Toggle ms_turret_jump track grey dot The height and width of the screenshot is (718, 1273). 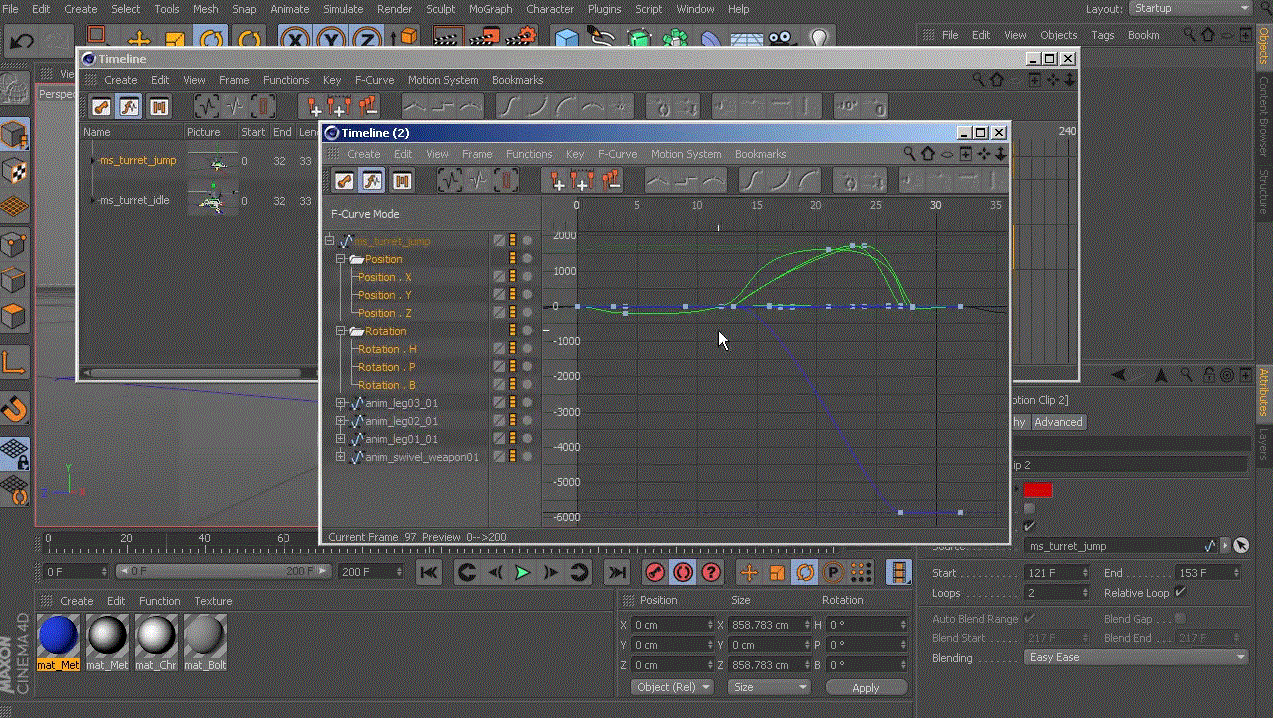point(527,241)
